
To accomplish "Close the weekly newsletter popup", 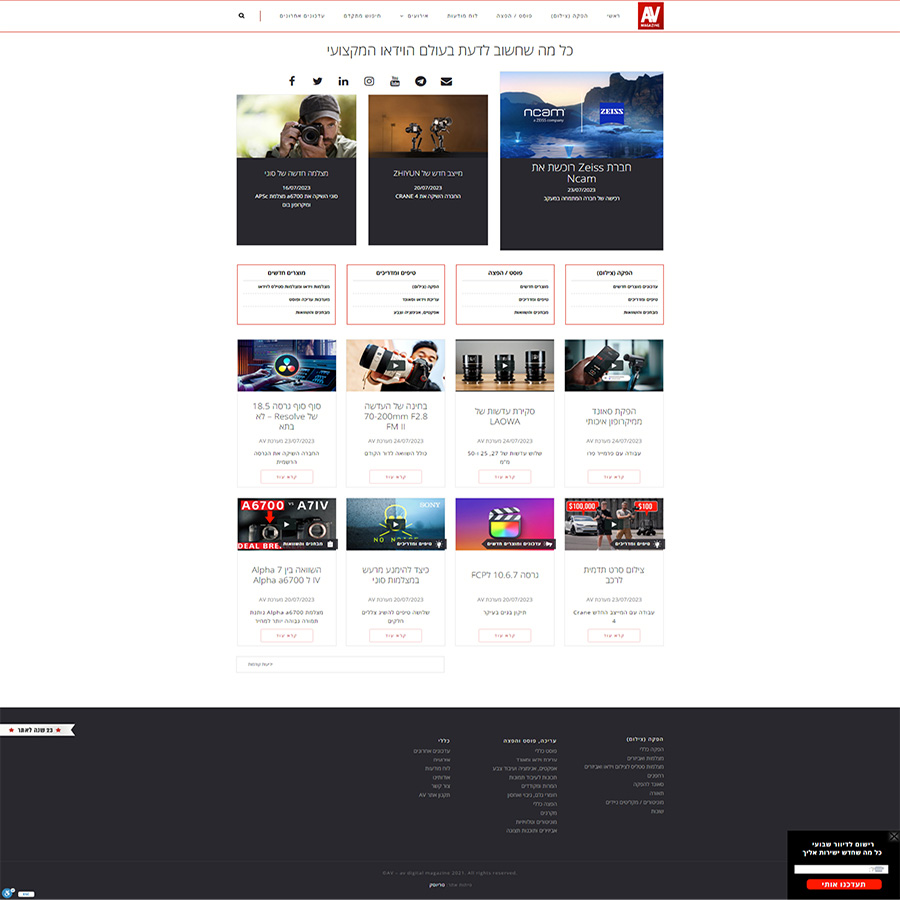I will pos(894,836).
